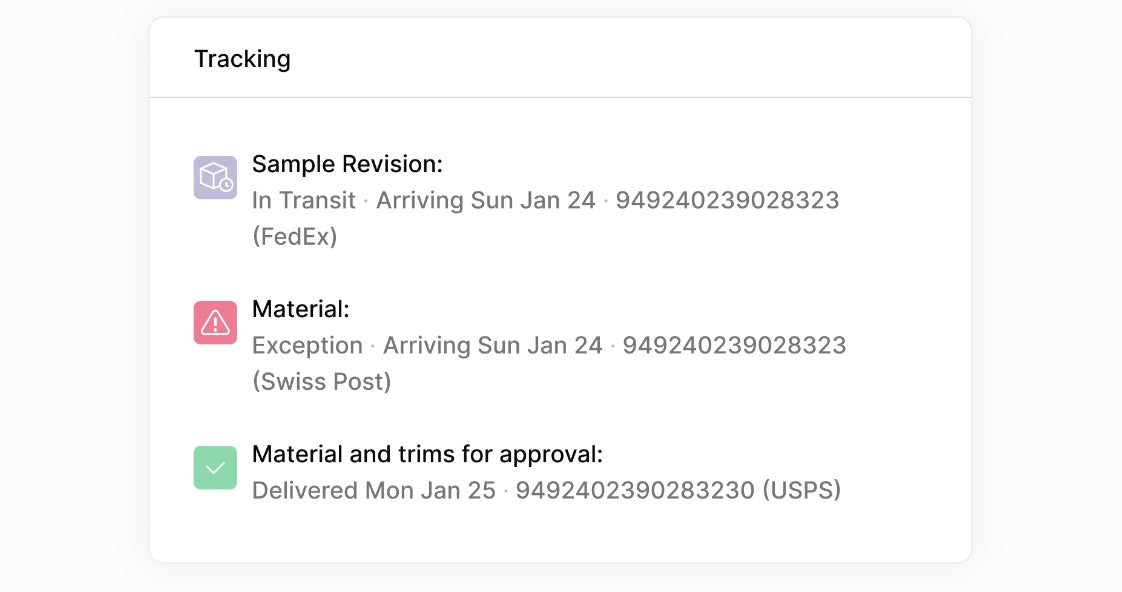This screenshot has height=592, width=1122.
Task: Click the Swiss Post carrier name
Action: (x=321, y=382)
